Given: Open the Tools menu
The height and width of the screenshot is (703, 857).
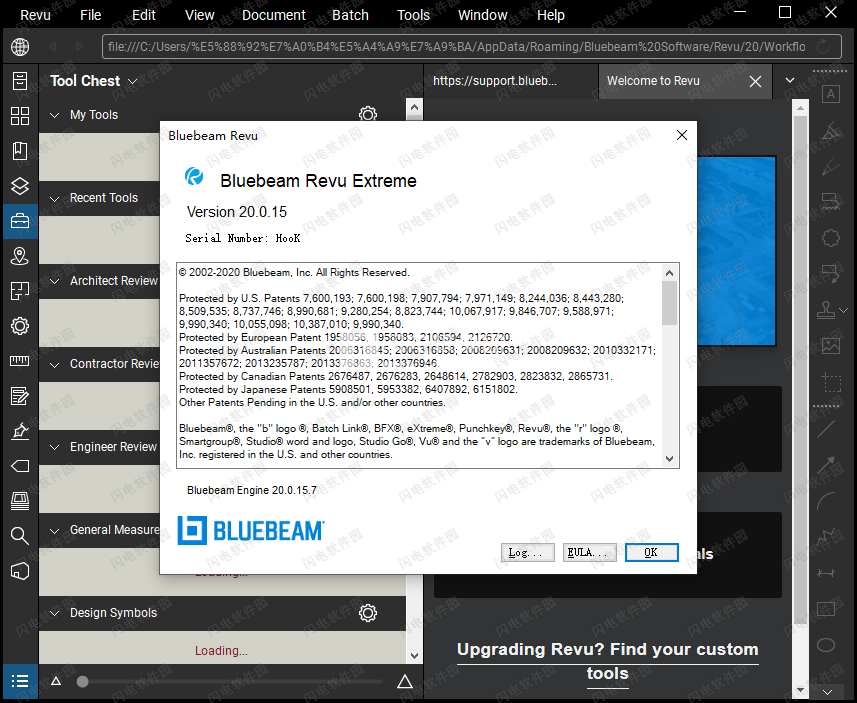Looking at the screenshot, I should point(413,15).
